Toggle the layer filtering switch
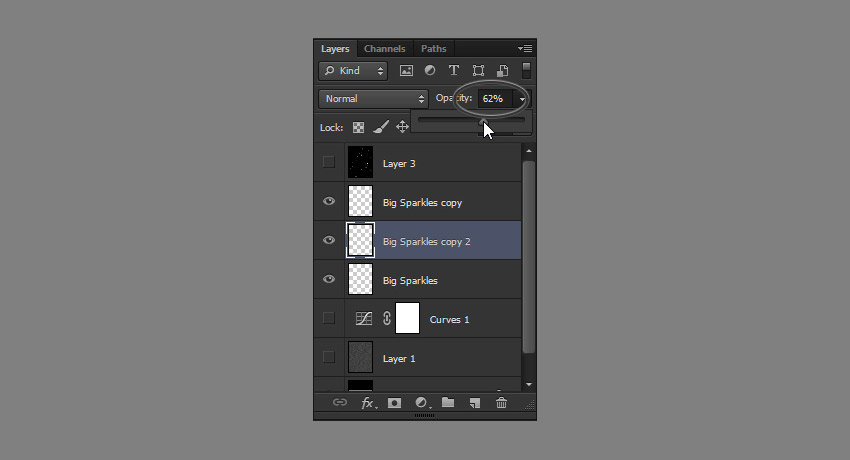This screenshot has width=850, height=460. tap(526, 70)
